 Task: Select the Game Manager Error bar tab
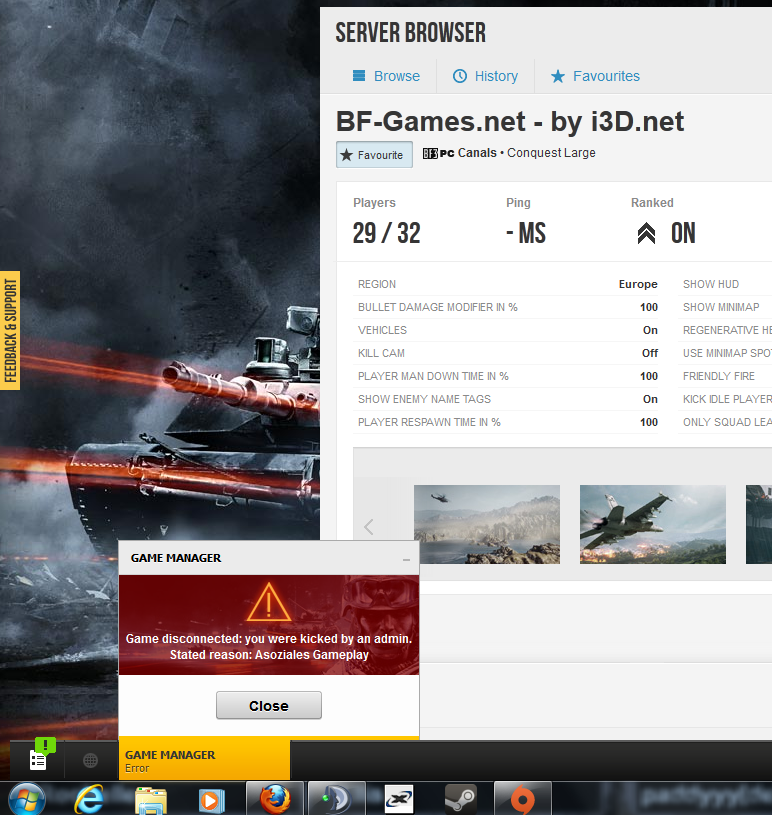point(204,760)
